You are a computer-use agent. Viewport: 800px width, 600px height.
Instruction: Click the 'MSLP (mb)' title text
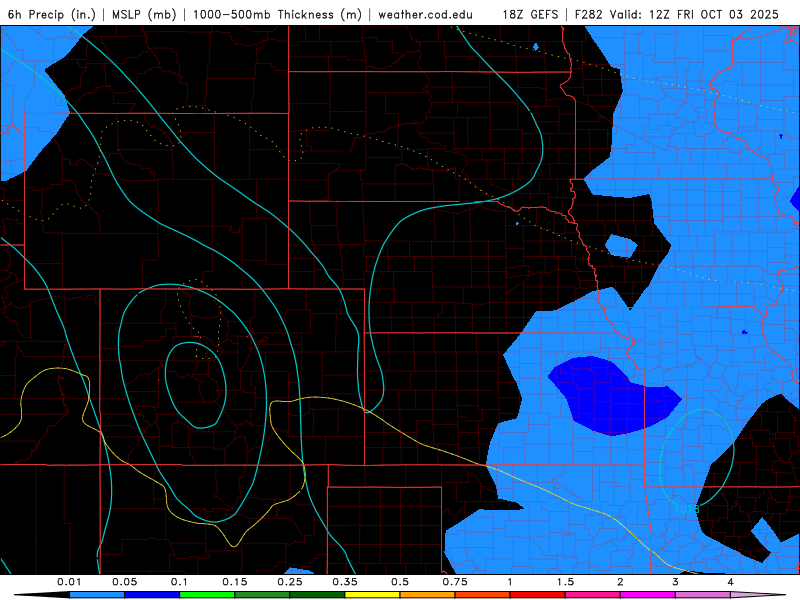[144, 14]
